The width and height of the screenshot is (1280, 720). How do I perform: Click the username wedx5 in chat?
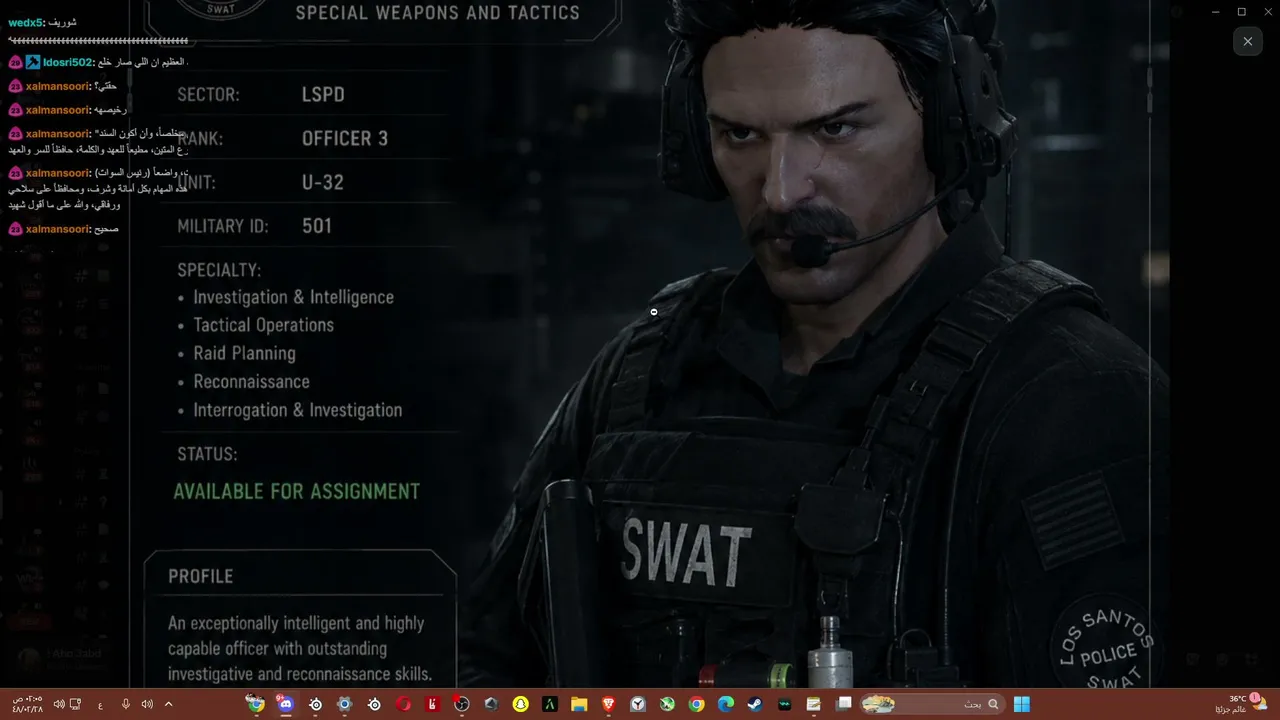coord(27,22)
